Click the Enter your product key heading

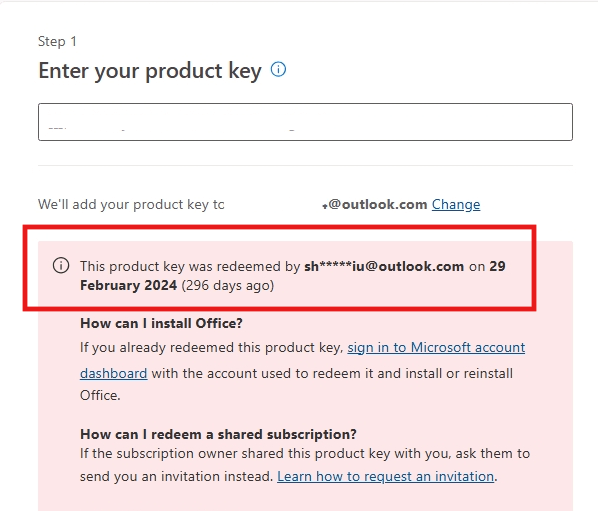coord(150,71)
